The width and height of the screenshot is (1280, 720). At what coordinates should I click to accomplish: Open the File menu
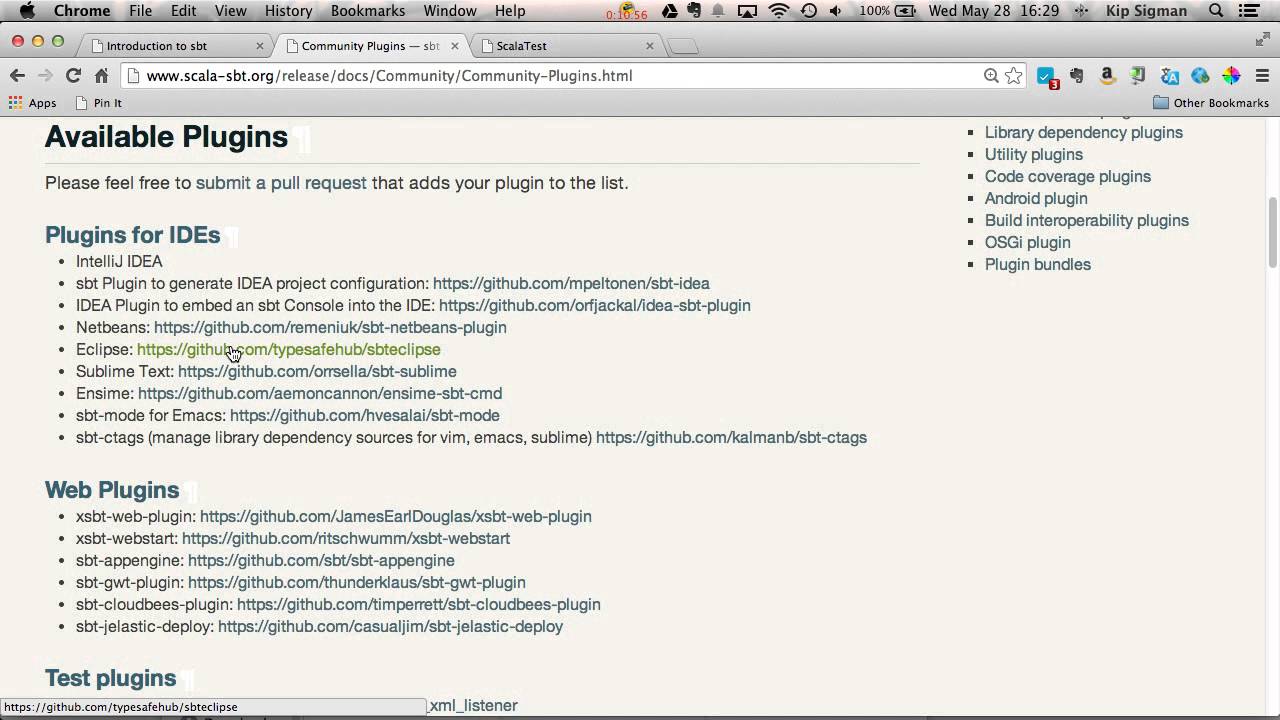(141, 11)
